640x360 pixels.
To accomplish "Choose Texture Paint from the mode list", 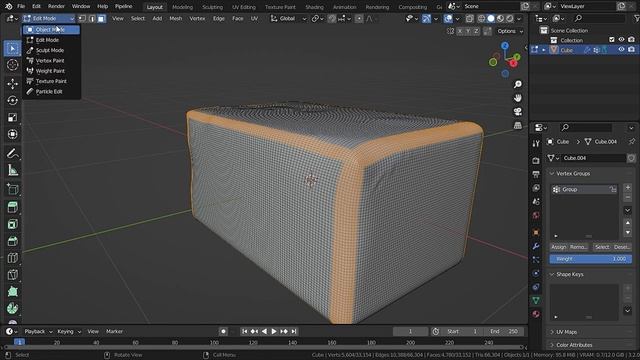I will coord(51,81).
